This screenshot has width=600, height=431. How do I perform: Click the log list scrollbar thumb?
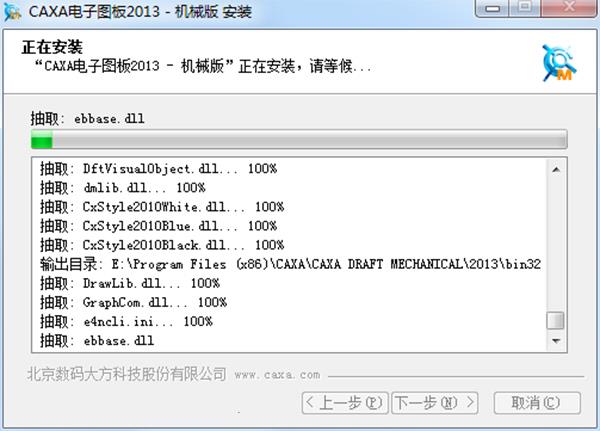click(555, 321)
